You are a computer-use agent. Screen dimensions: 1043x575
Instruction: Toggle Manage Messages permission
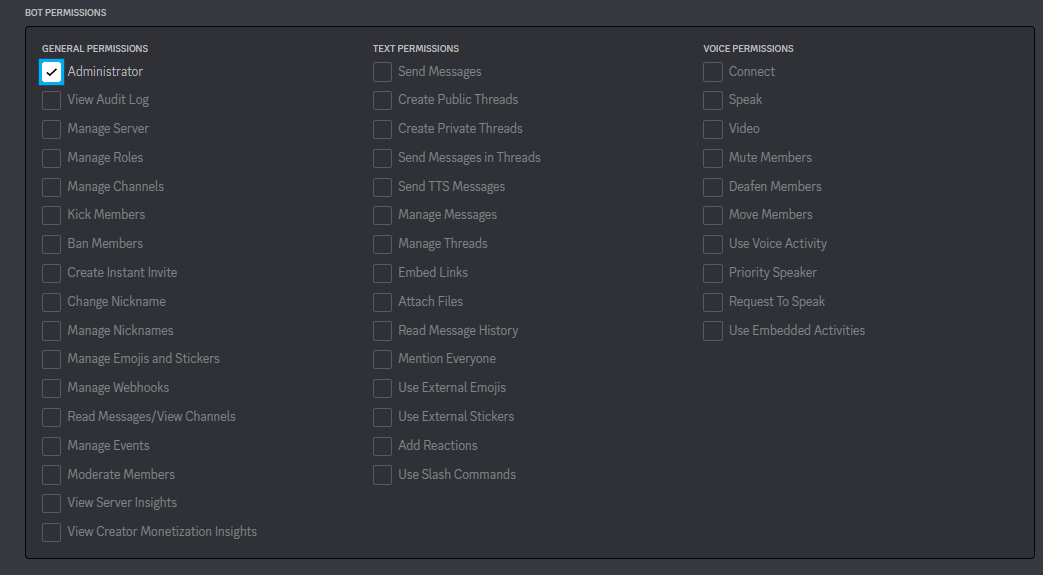click(x=382, y=215)
